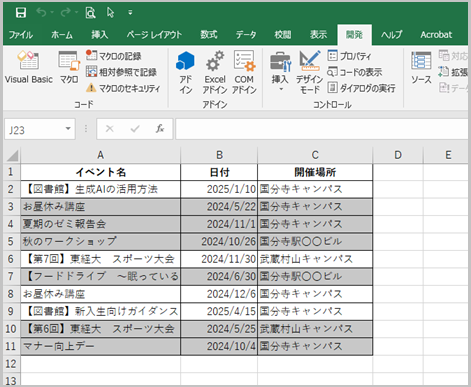Select row 5 header
Screen dimensions: 471x387
[x=11, y=241]
